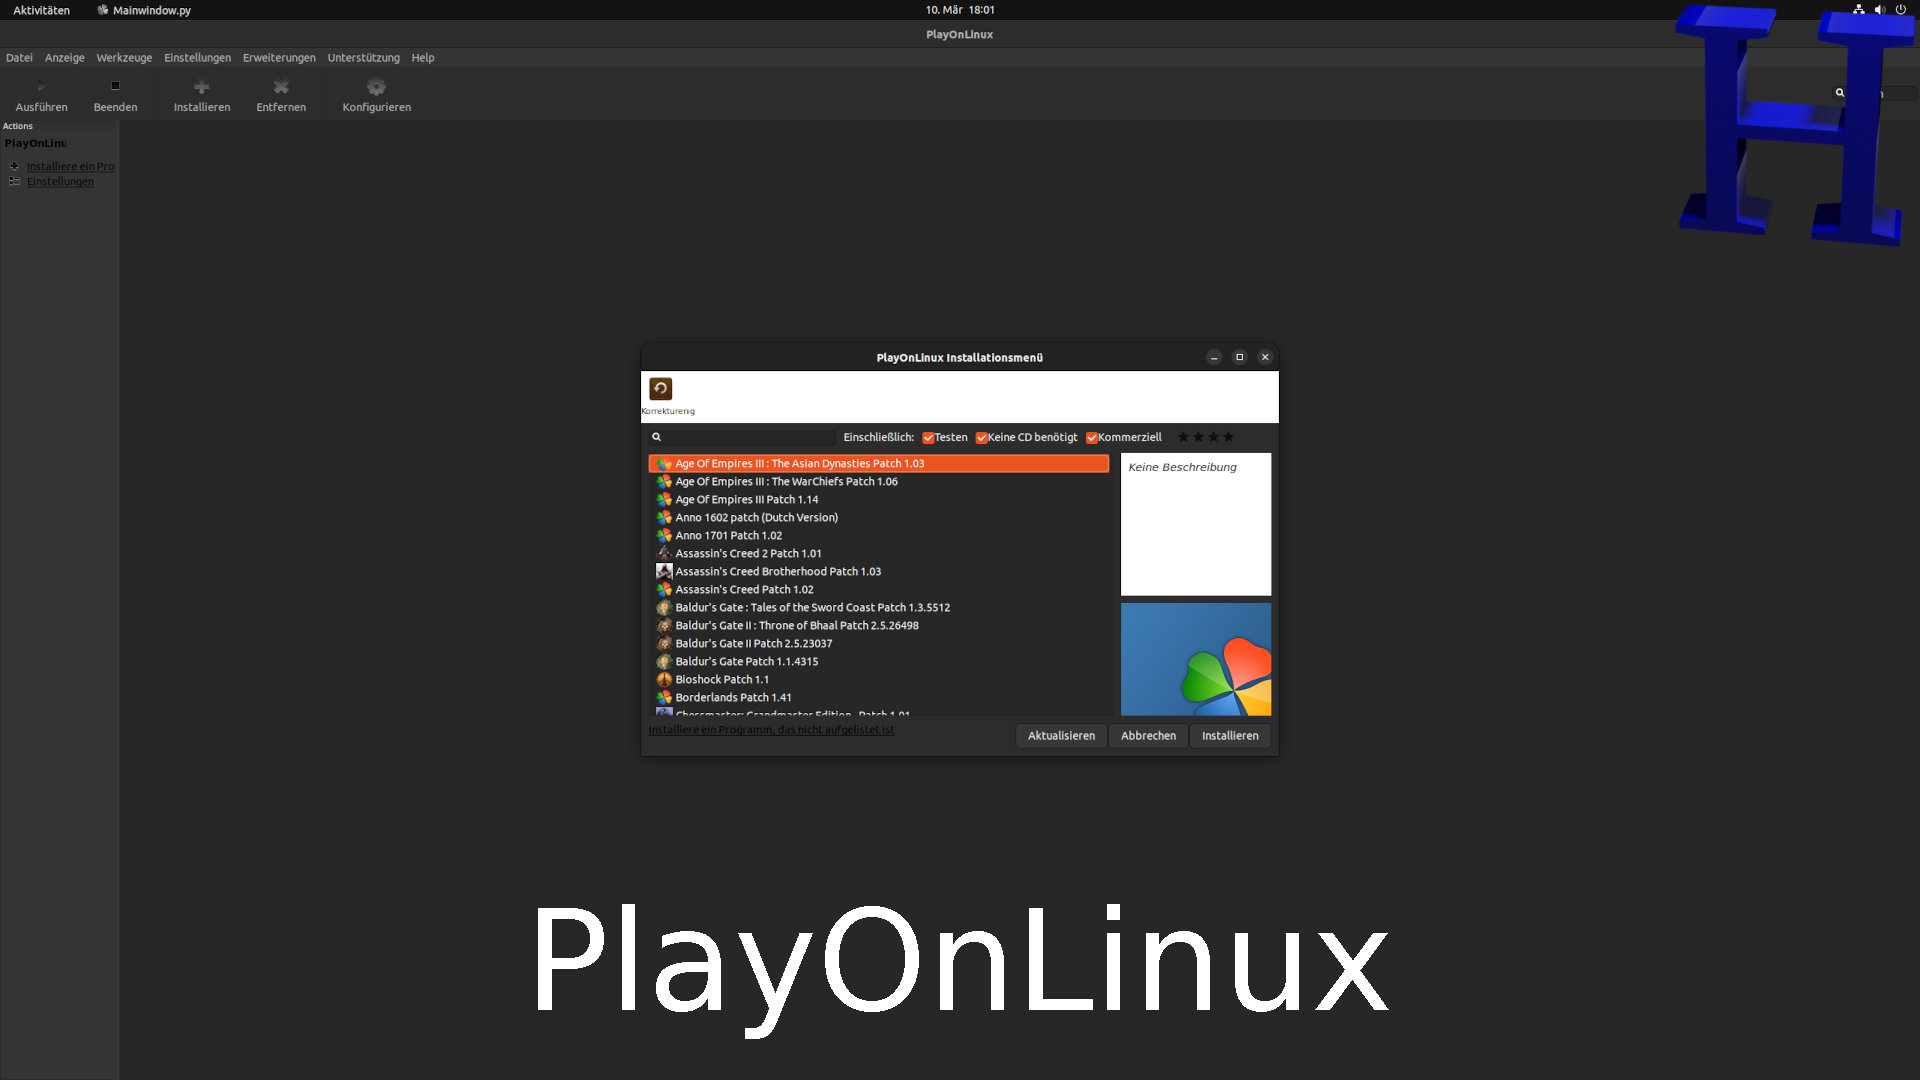Select Anno 1602 patch (Dutch Version)
This screenshot has width=1920, height=1080.
tap(878, 517)
